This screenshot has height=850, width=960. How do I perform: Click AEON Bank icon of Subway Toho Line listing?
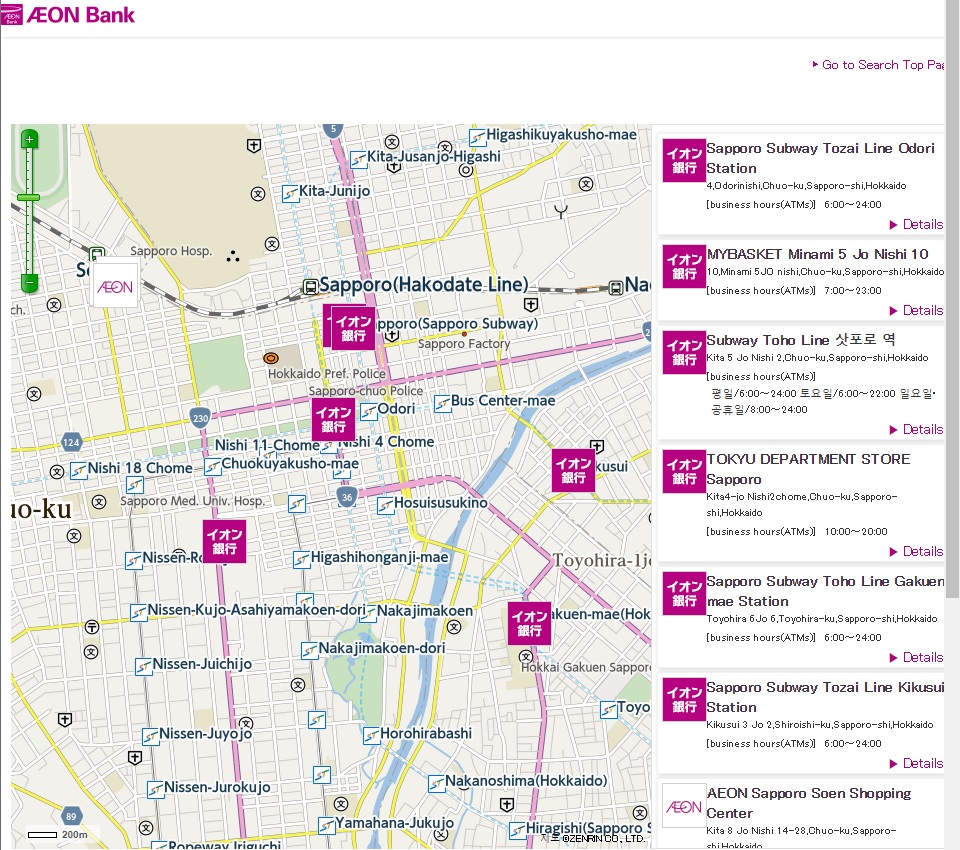click(684, 352)
